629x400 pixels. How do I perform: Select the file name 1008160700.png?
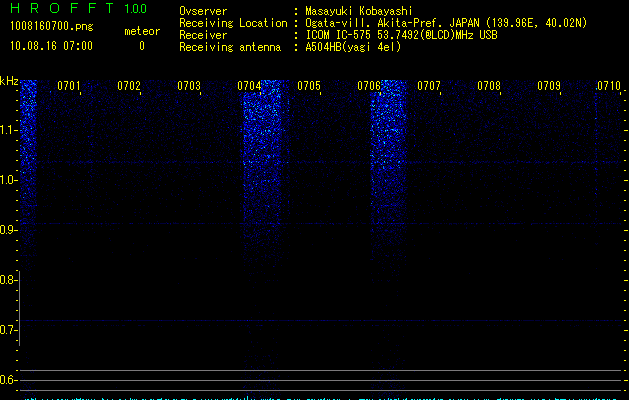(x=52, y=26)
